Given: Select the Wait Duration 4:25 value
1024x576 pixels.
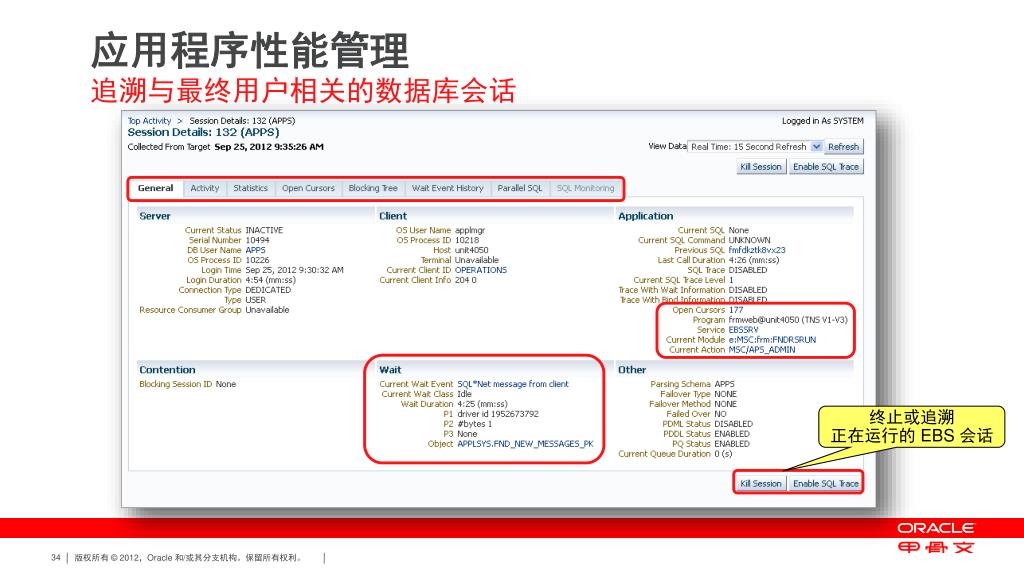Looking at the screenshot, I should 482,404.
